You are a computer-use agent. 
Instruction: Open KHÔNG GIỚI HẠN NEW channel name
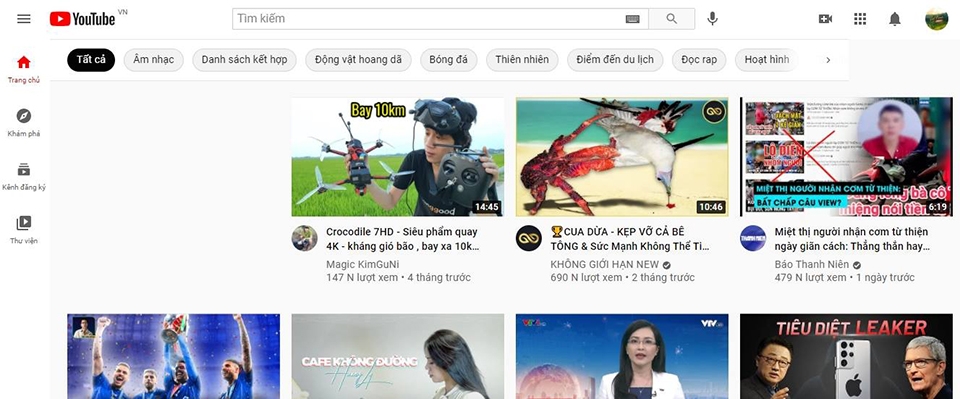click(x=605, y=264)
